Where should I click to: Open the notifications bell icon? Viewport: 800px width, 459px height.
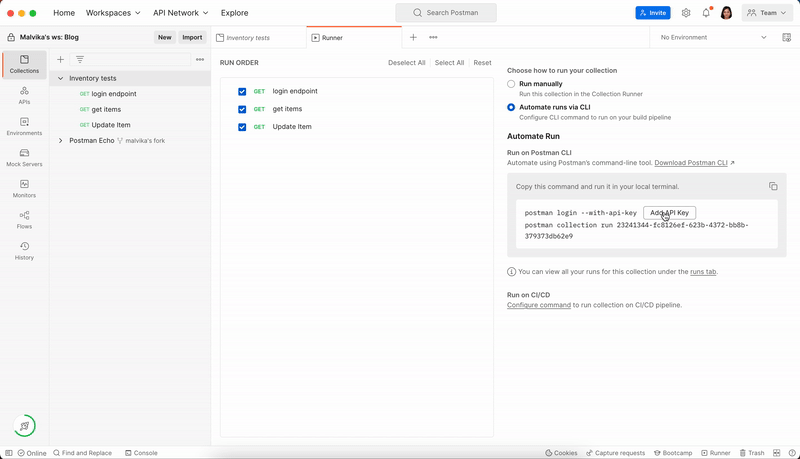coord(706,13)
